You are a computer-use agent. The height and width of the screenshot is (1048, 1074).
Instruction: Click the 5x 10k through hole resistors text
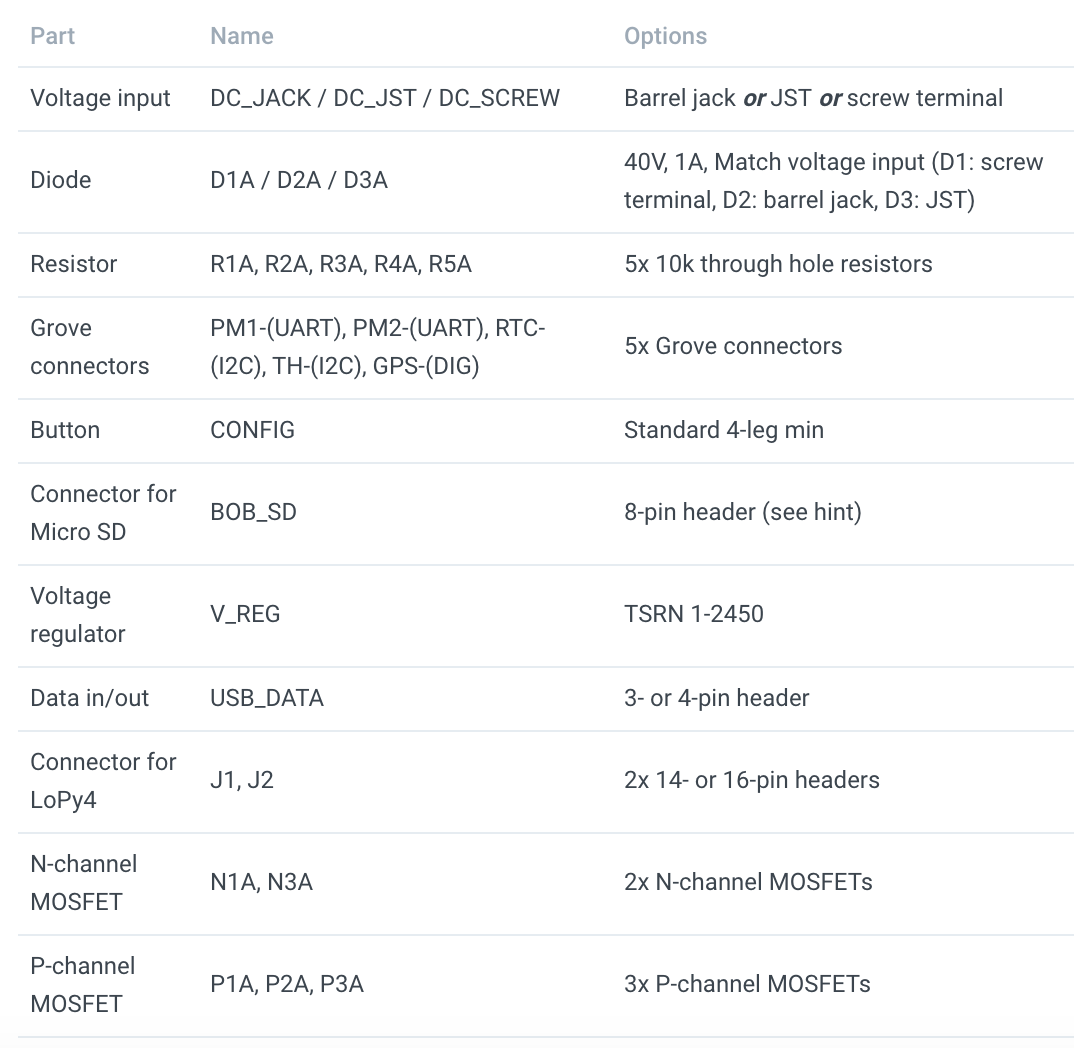(778, 264)
